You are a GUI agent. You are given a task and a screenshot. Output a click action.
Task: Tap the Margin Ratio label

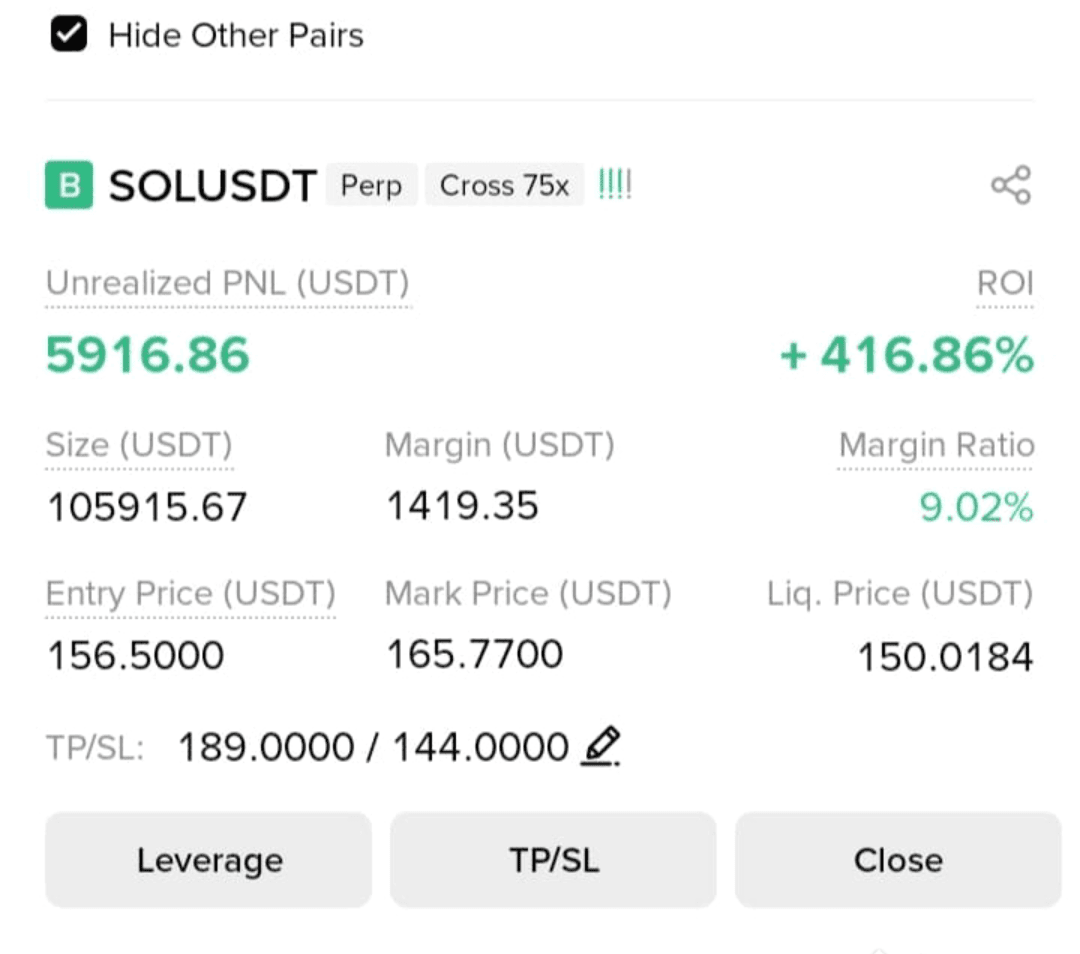coord(936,445)
